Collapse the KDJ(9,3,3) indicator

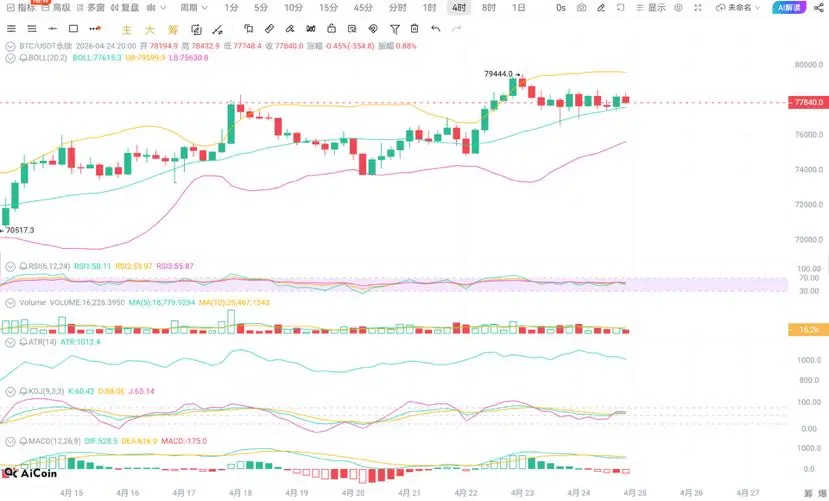10,392
